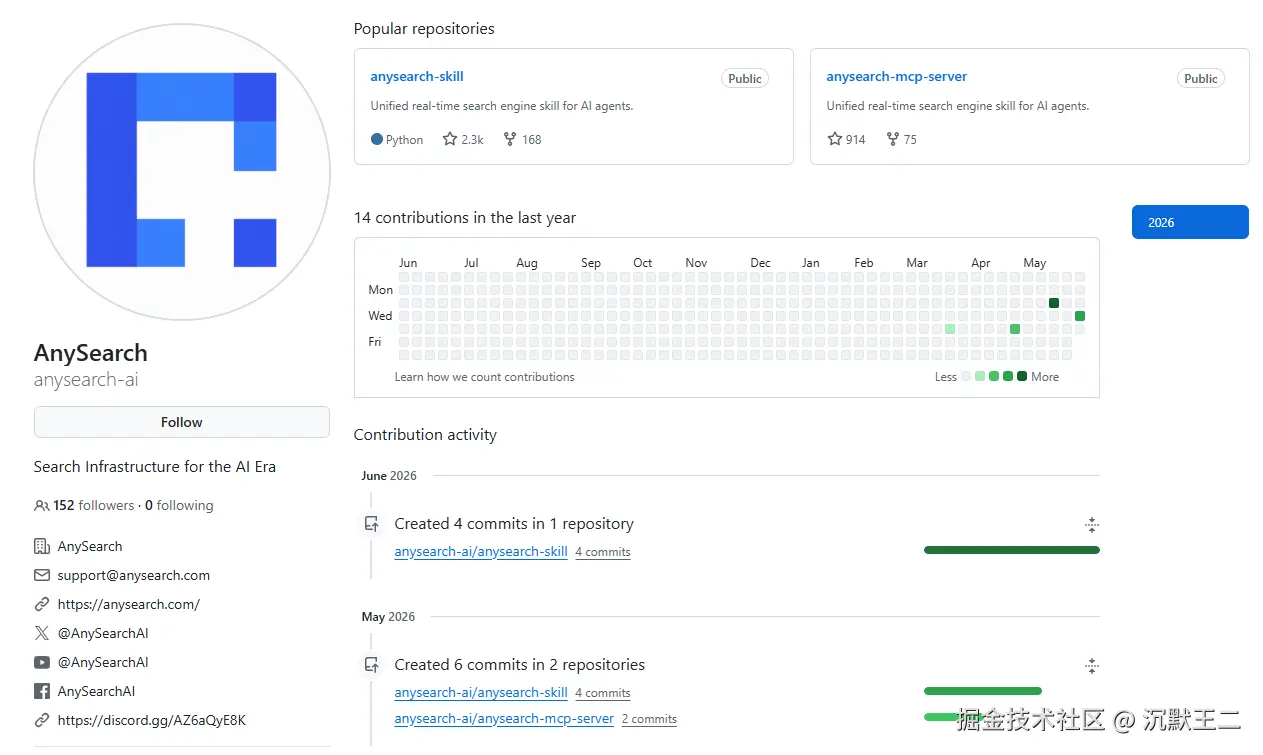
Task: Open the YouTube channel @AnySearchAI
Action: pyautogui.click(x=103, y=662)
